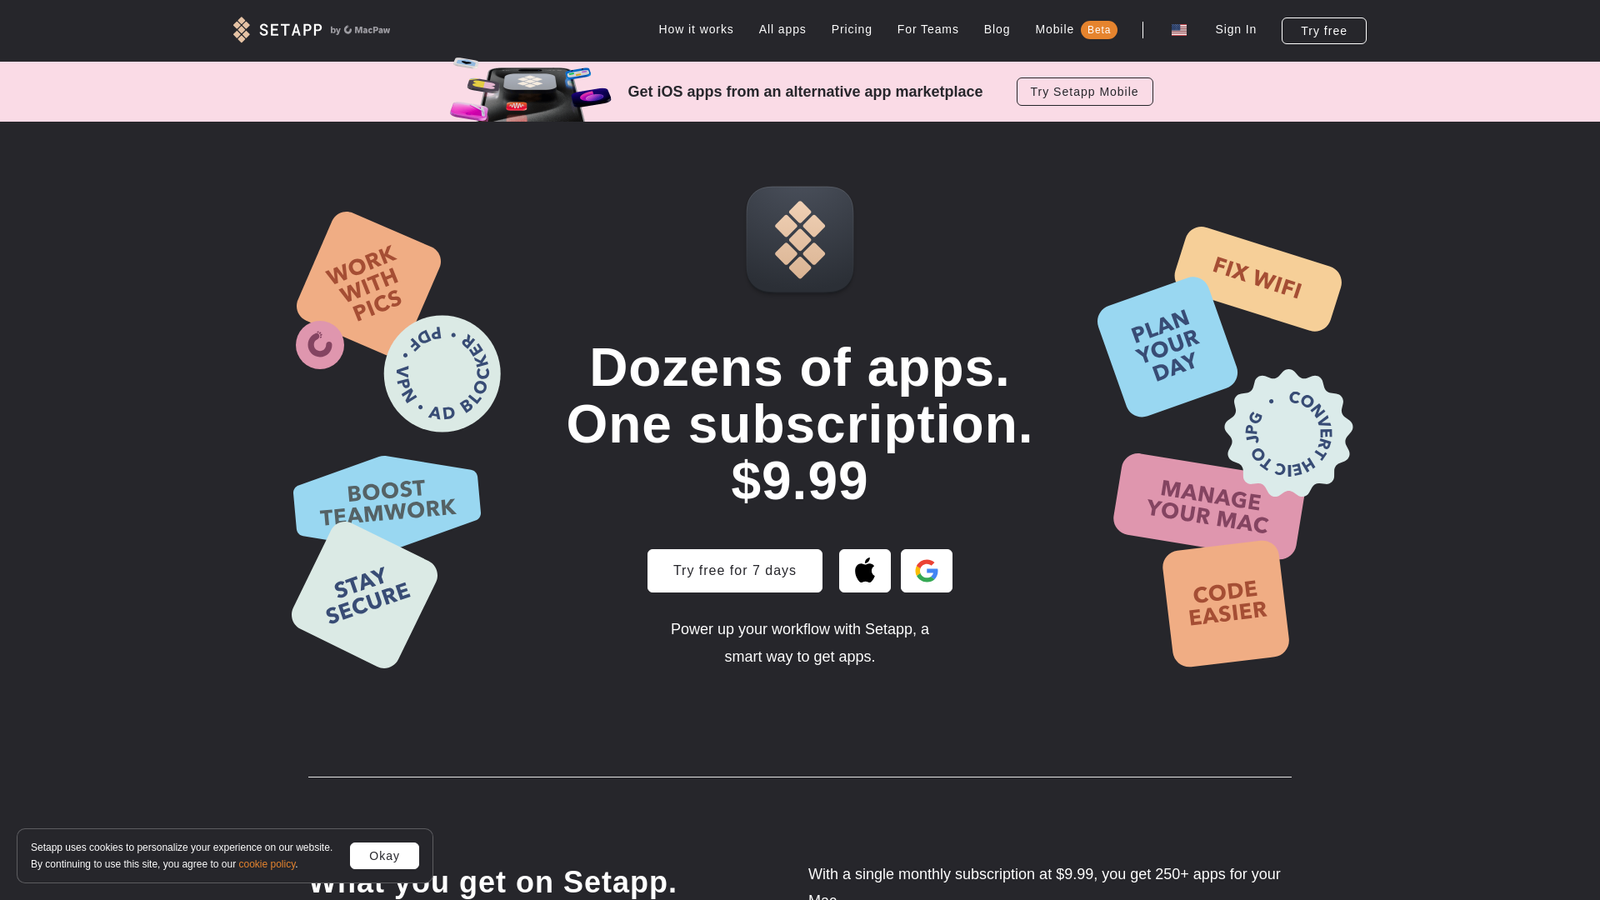Sign up with Apple icon button
Viewport: 1600px width, 900px height.
click(x=865, y=571)
